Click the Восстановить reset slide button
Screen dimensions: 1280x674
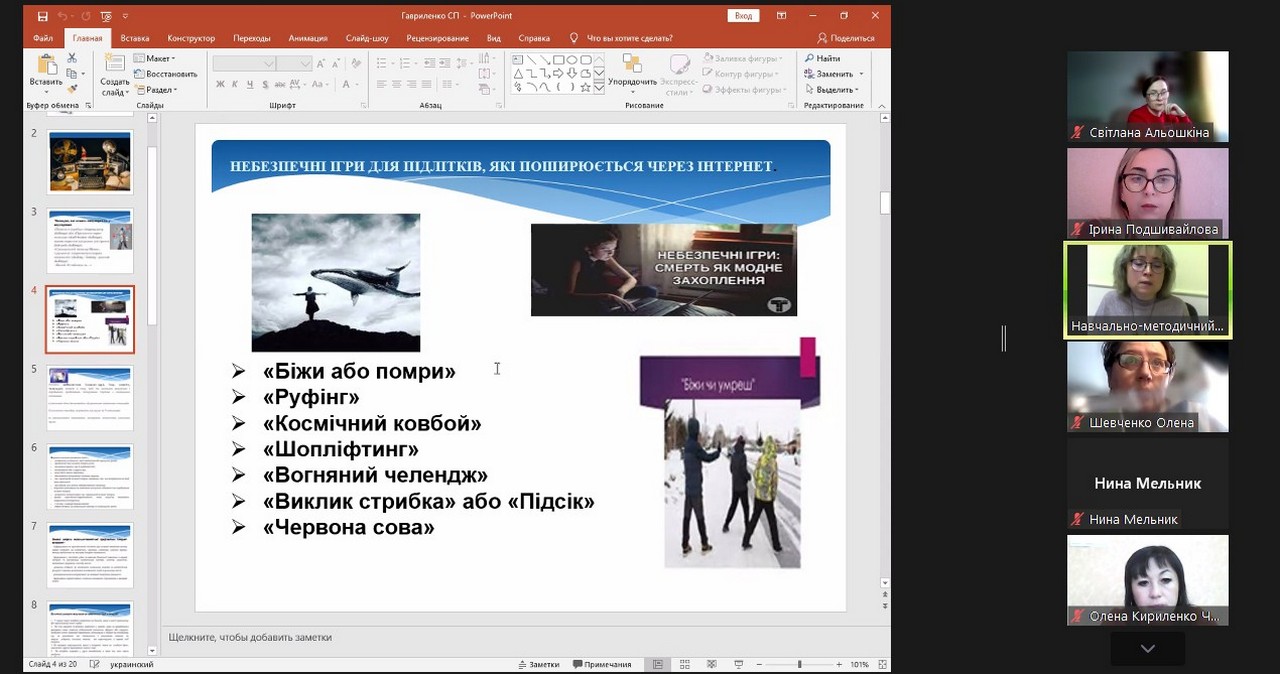165,74
